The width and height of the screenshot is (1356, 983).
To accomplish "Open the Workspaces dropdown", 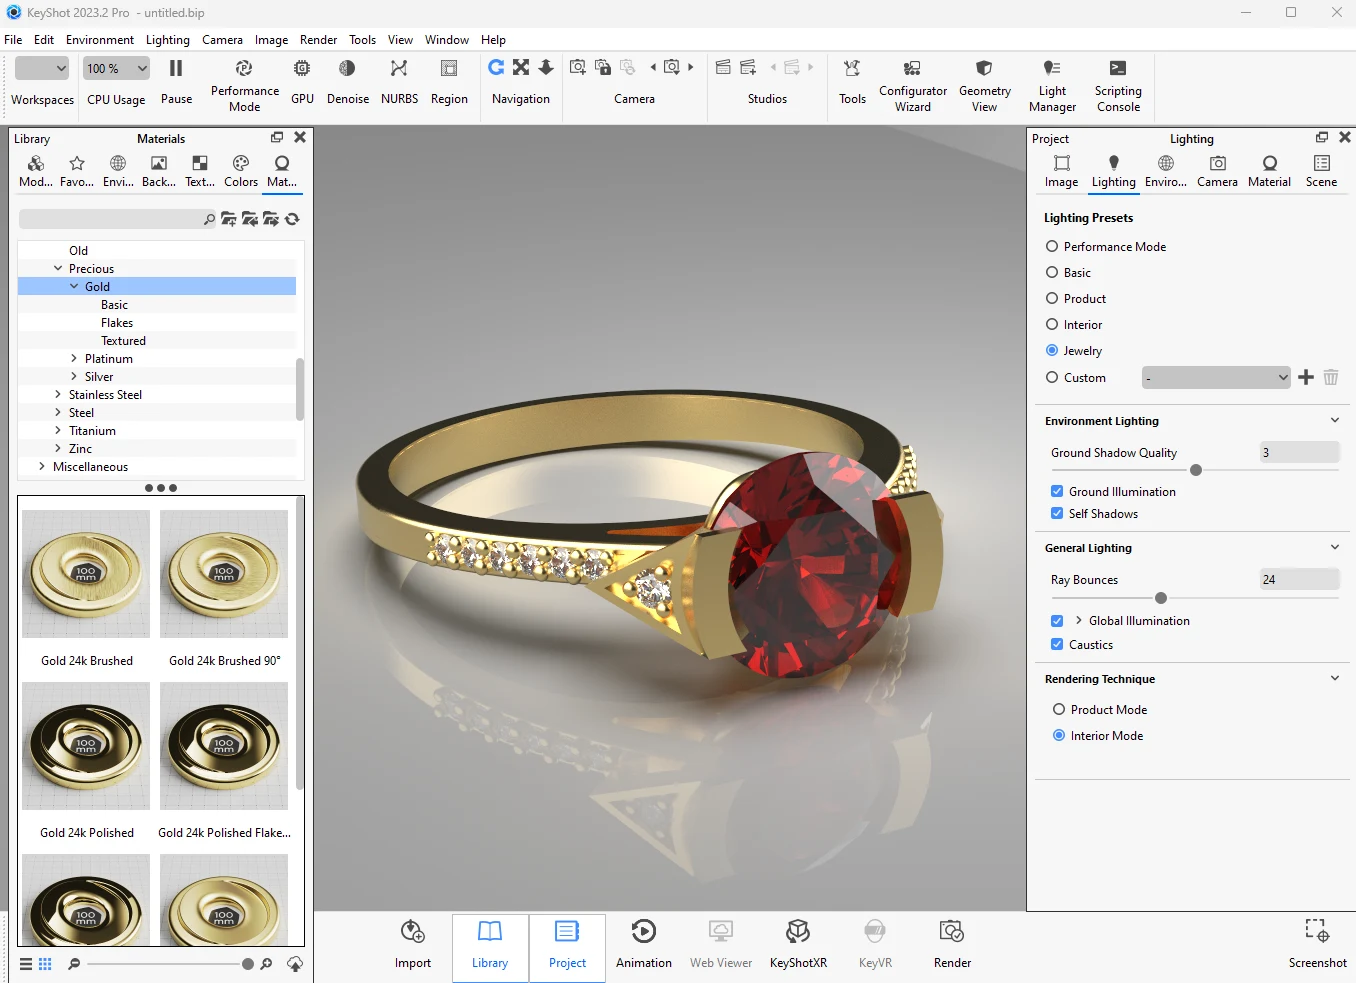I will point(42,68).
